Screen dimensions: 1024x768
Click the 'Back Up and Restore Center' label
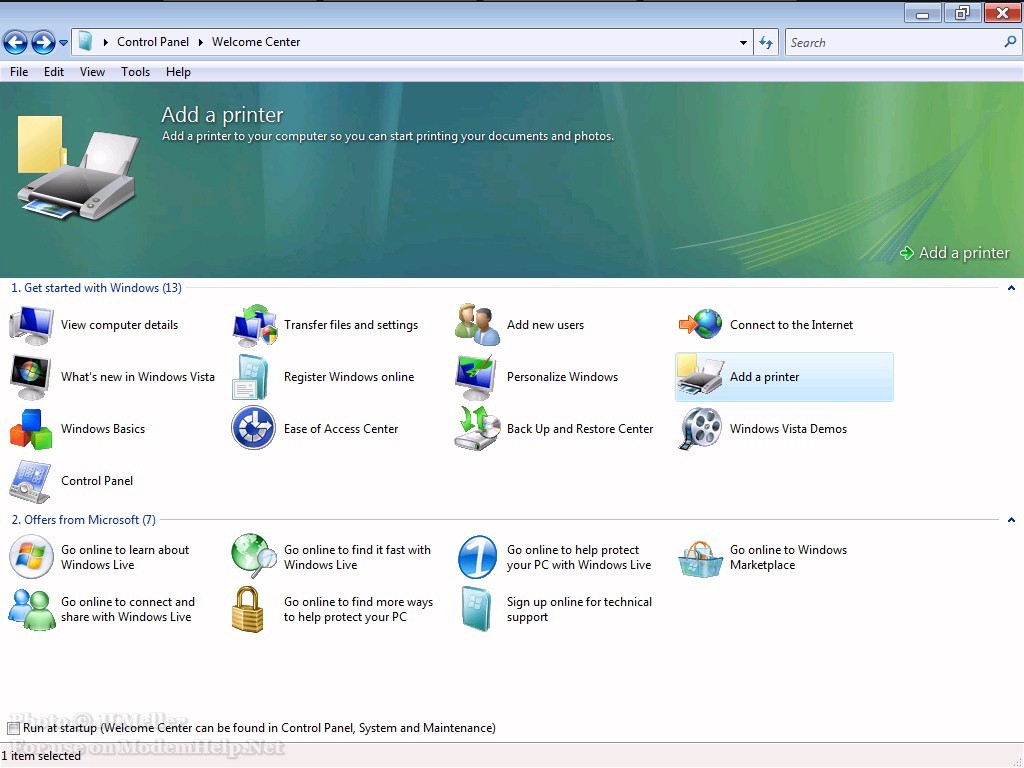tap(580, 429)
